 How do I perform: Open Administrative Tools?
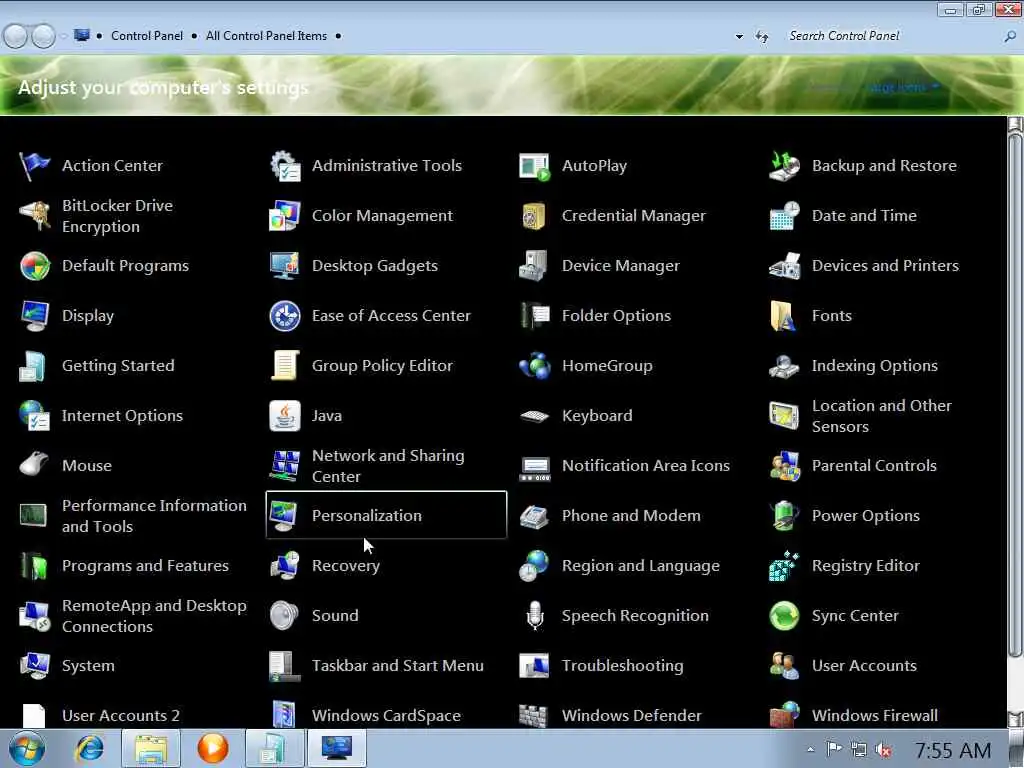(x=366, y=166)
